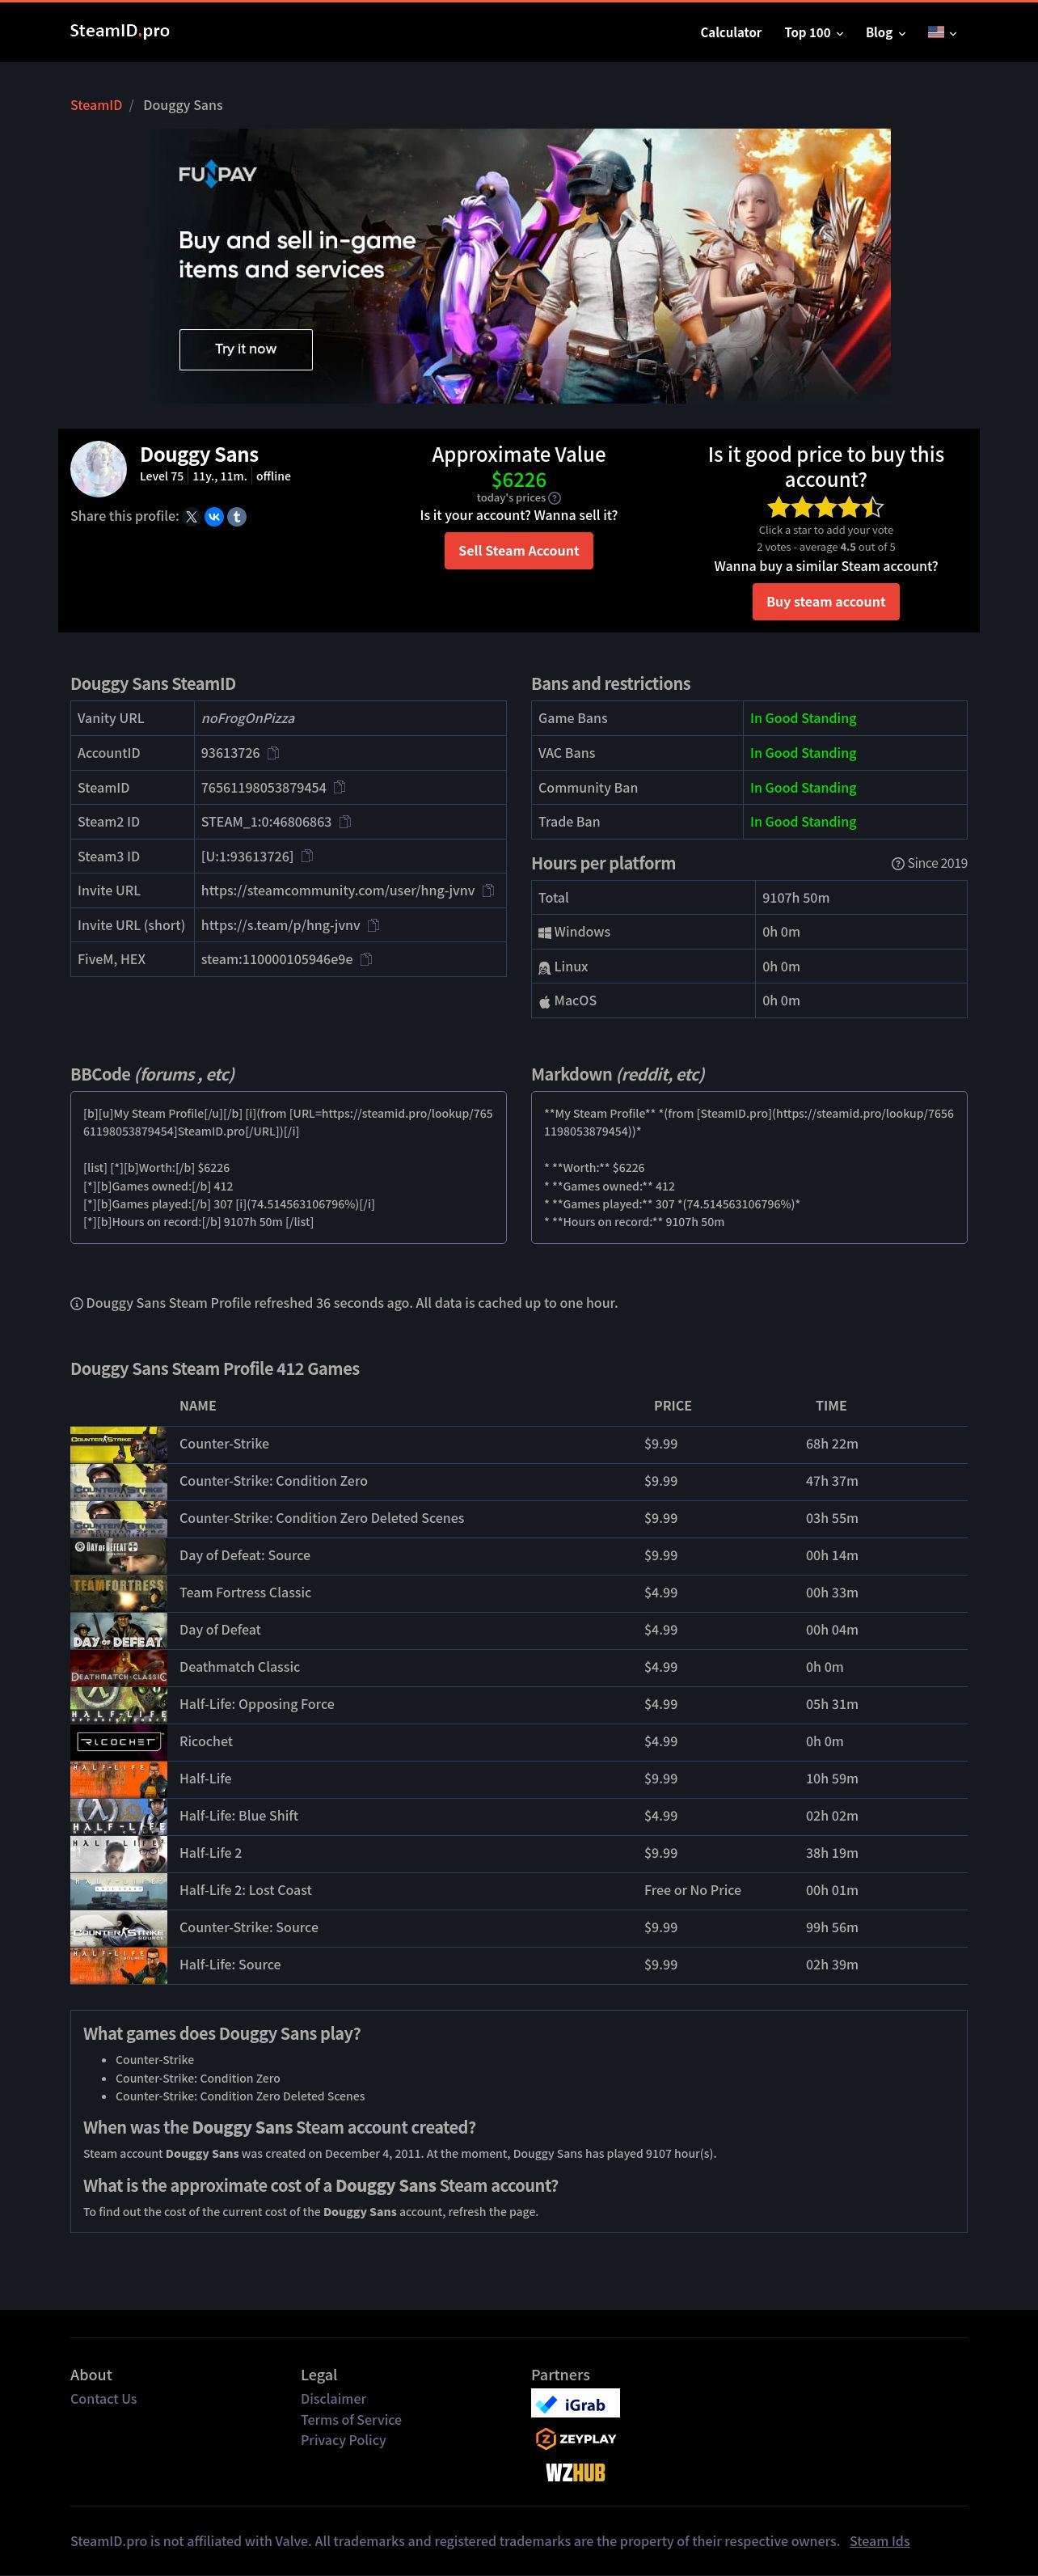1038x2576 pixels.
Task: Expand the Top 100 dropdown menu
Action: pos(813,33)
